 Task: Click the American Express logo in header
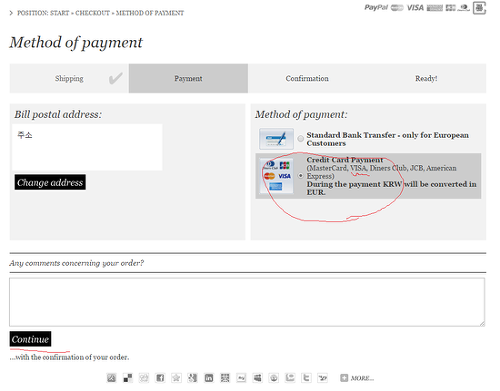point(435,8)
